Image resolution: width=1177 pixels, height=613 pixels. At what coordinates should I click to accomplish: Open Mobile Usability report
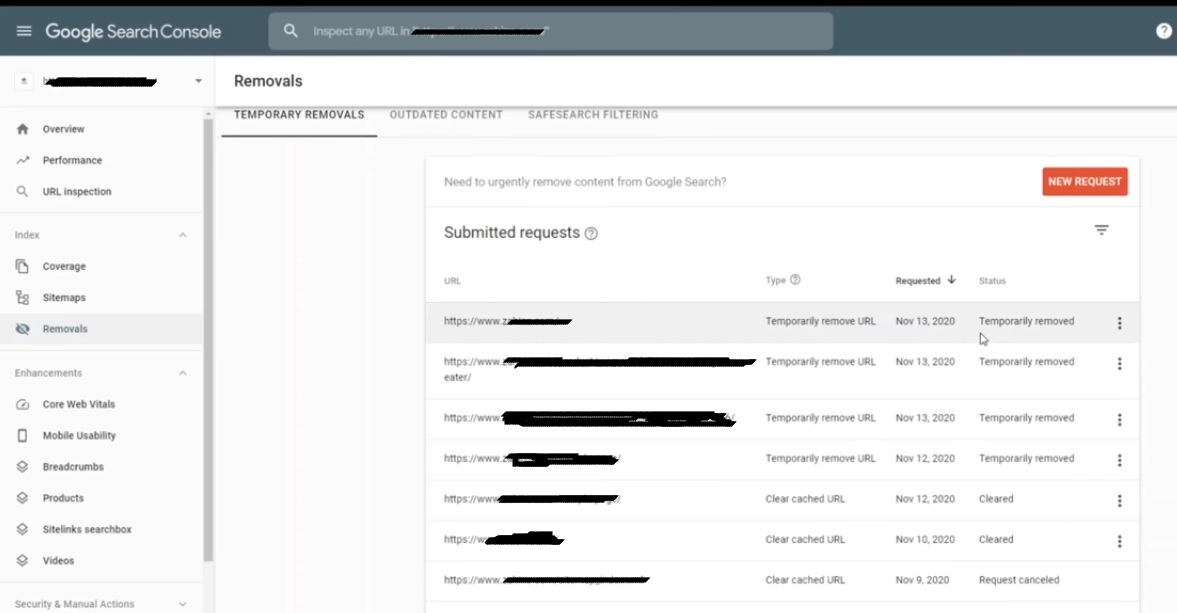[78, 435]
